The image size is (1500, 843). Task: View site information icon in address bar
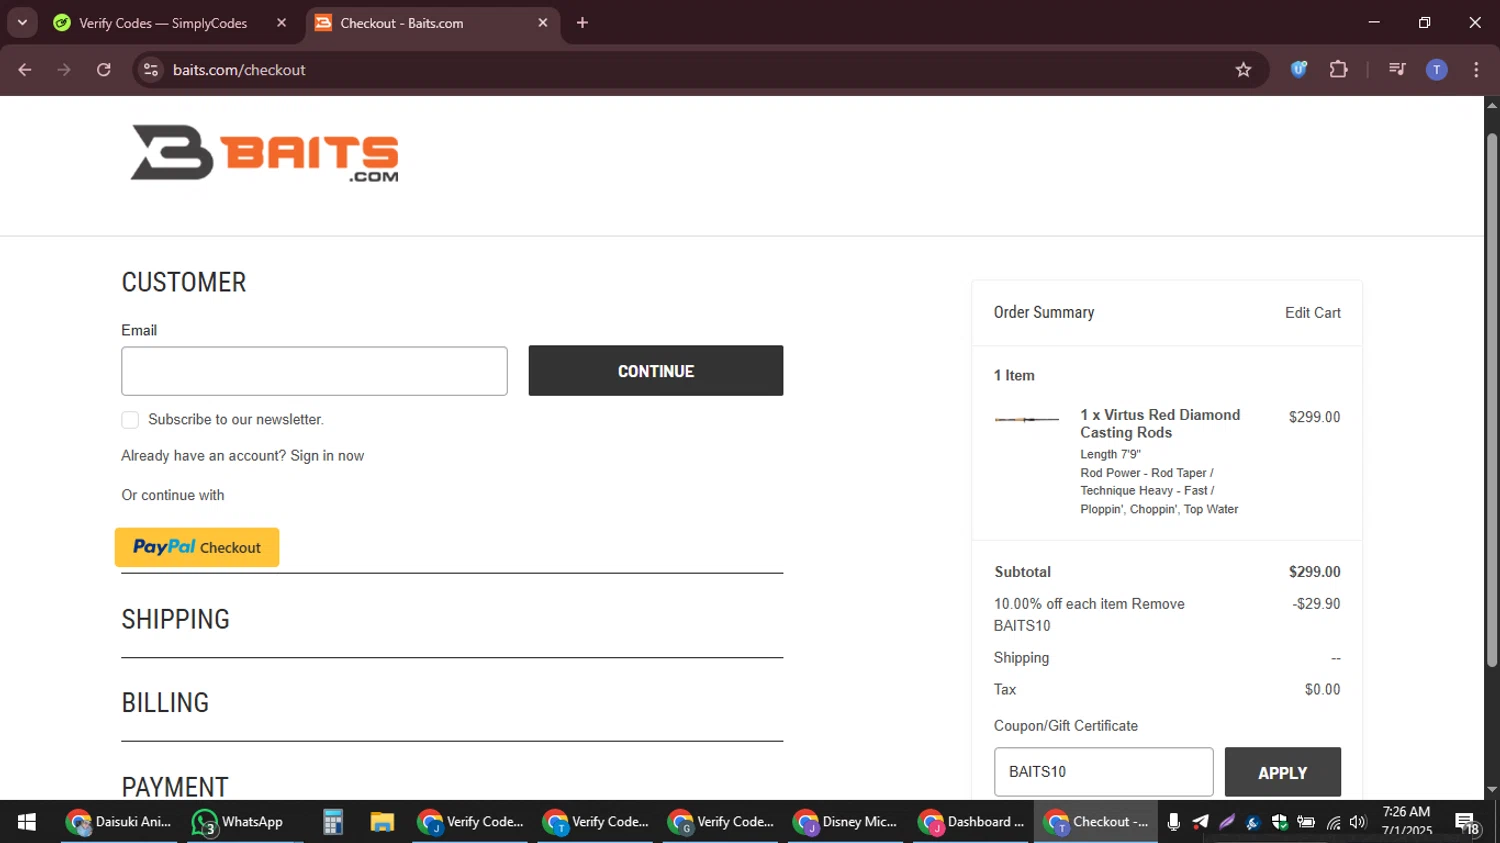[151, 70]
